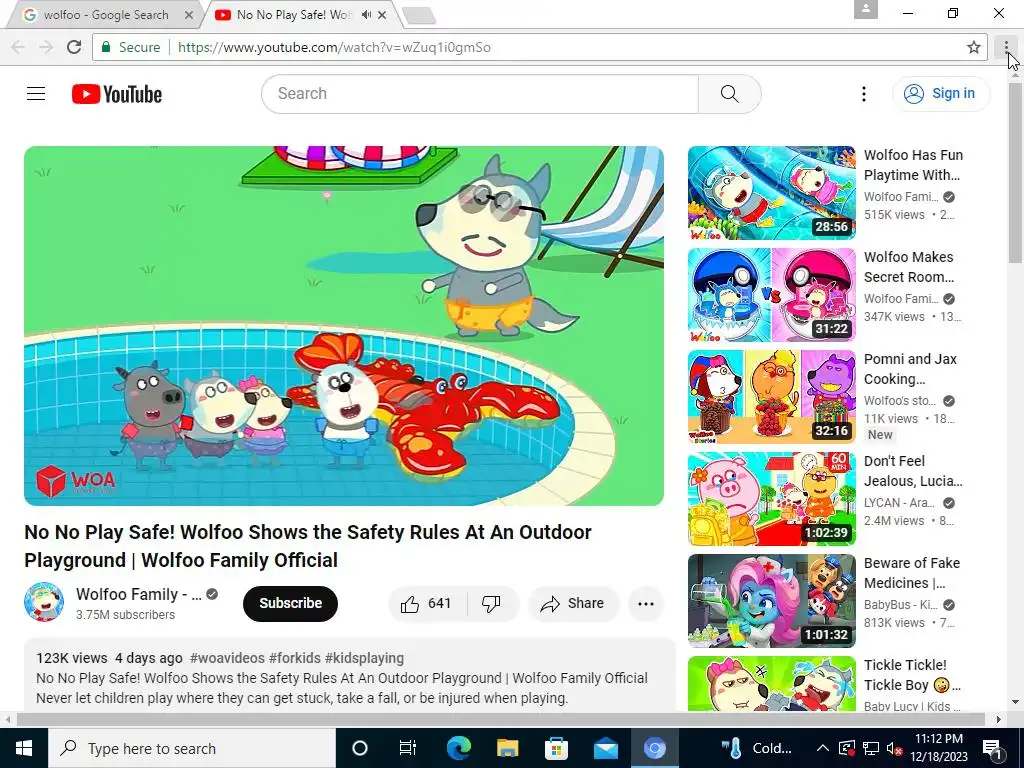Open Cortana circle on taskbar
Viewport: 1024px width, 768px height.
[x=360, y=748]
